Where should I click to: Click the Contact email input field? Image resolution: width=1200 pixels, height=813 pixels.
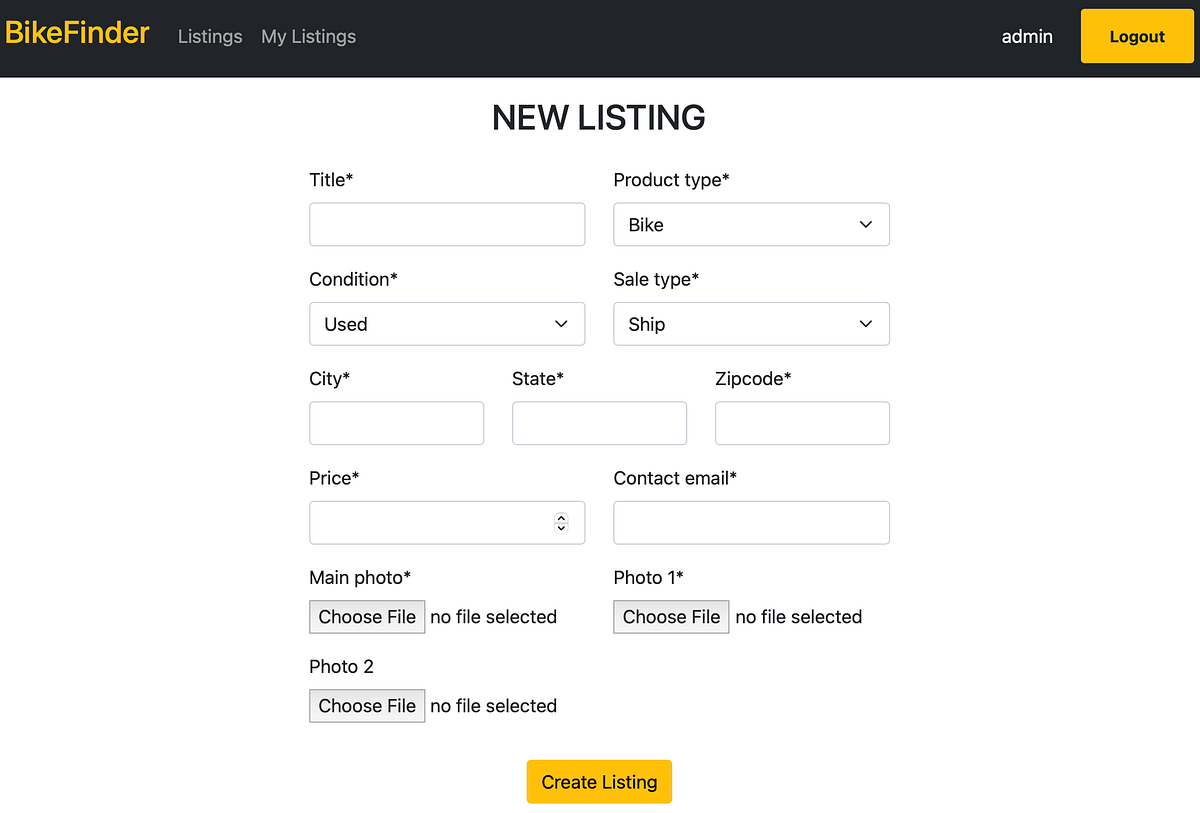751,522
